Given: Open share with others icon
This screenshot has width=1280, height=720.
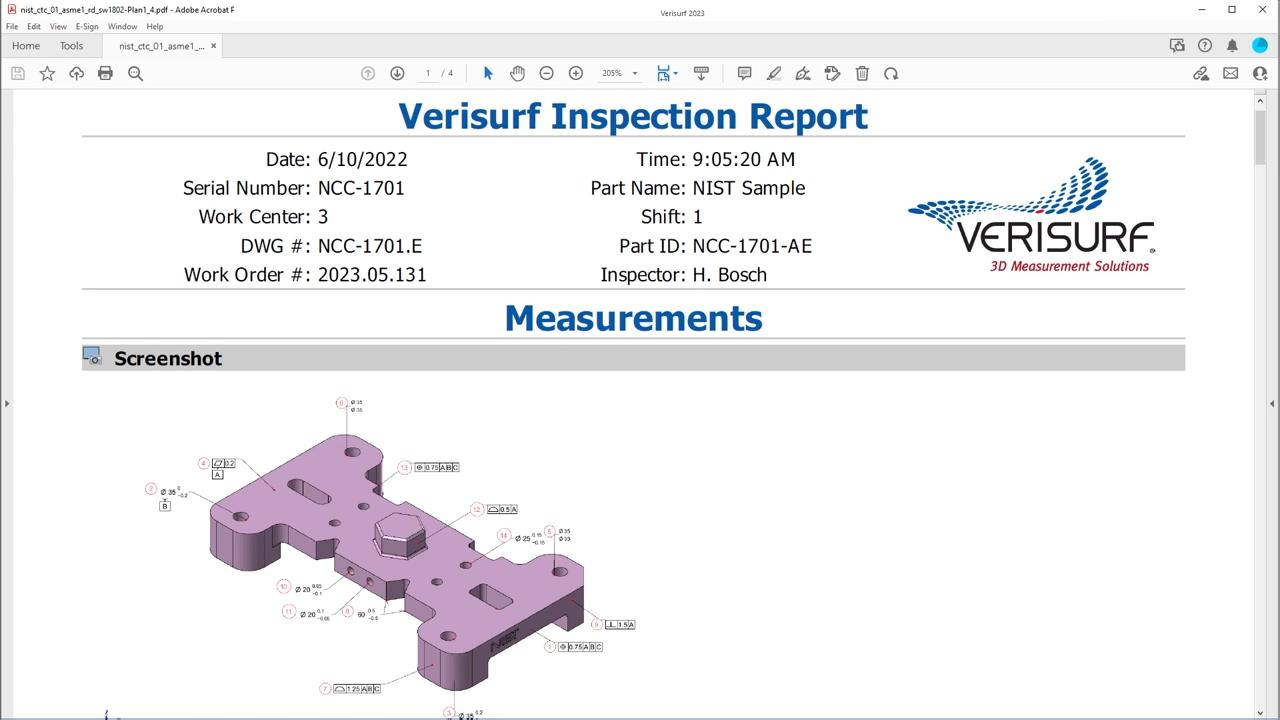Looking at the screenshot, I should (1260, 73).
